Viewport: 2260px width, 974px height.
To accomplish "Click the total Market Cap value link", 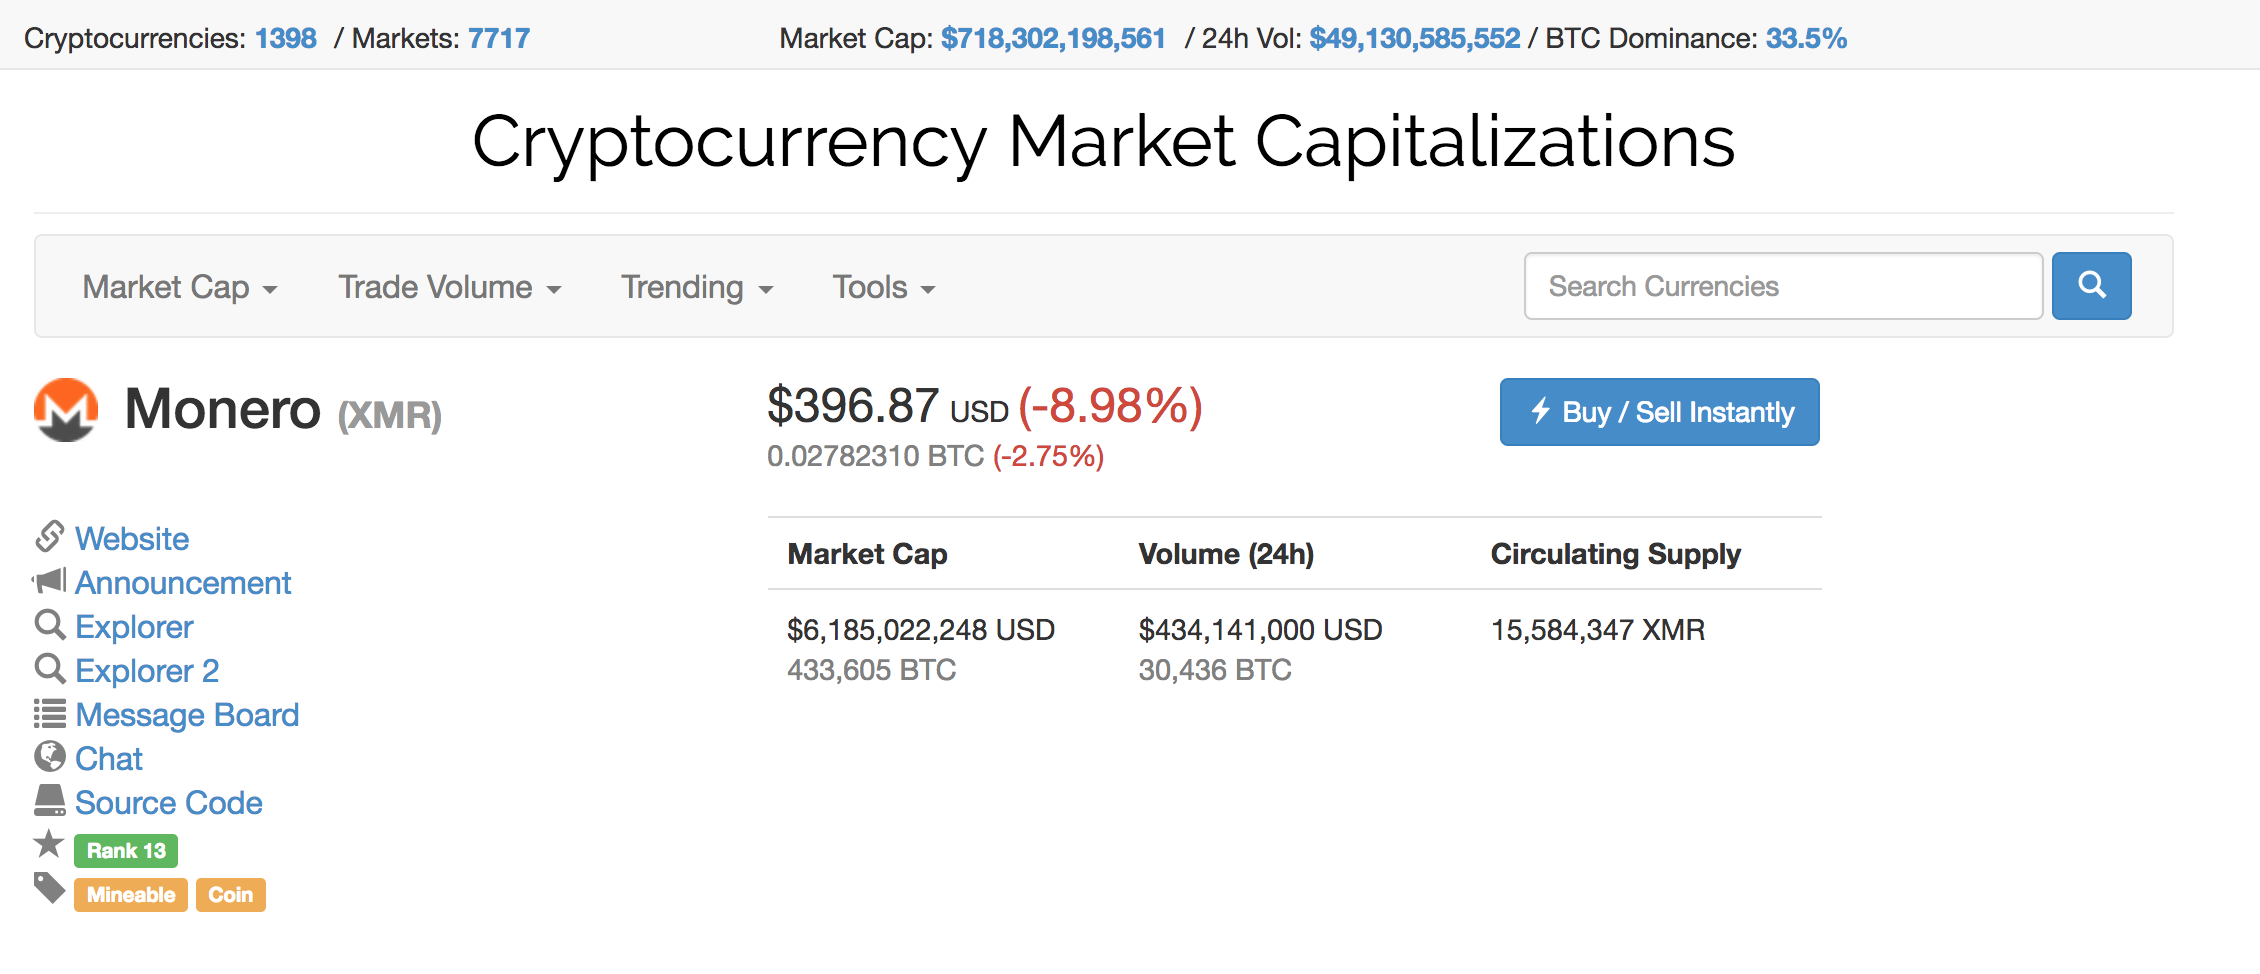I will click(x=1053, y=39).
